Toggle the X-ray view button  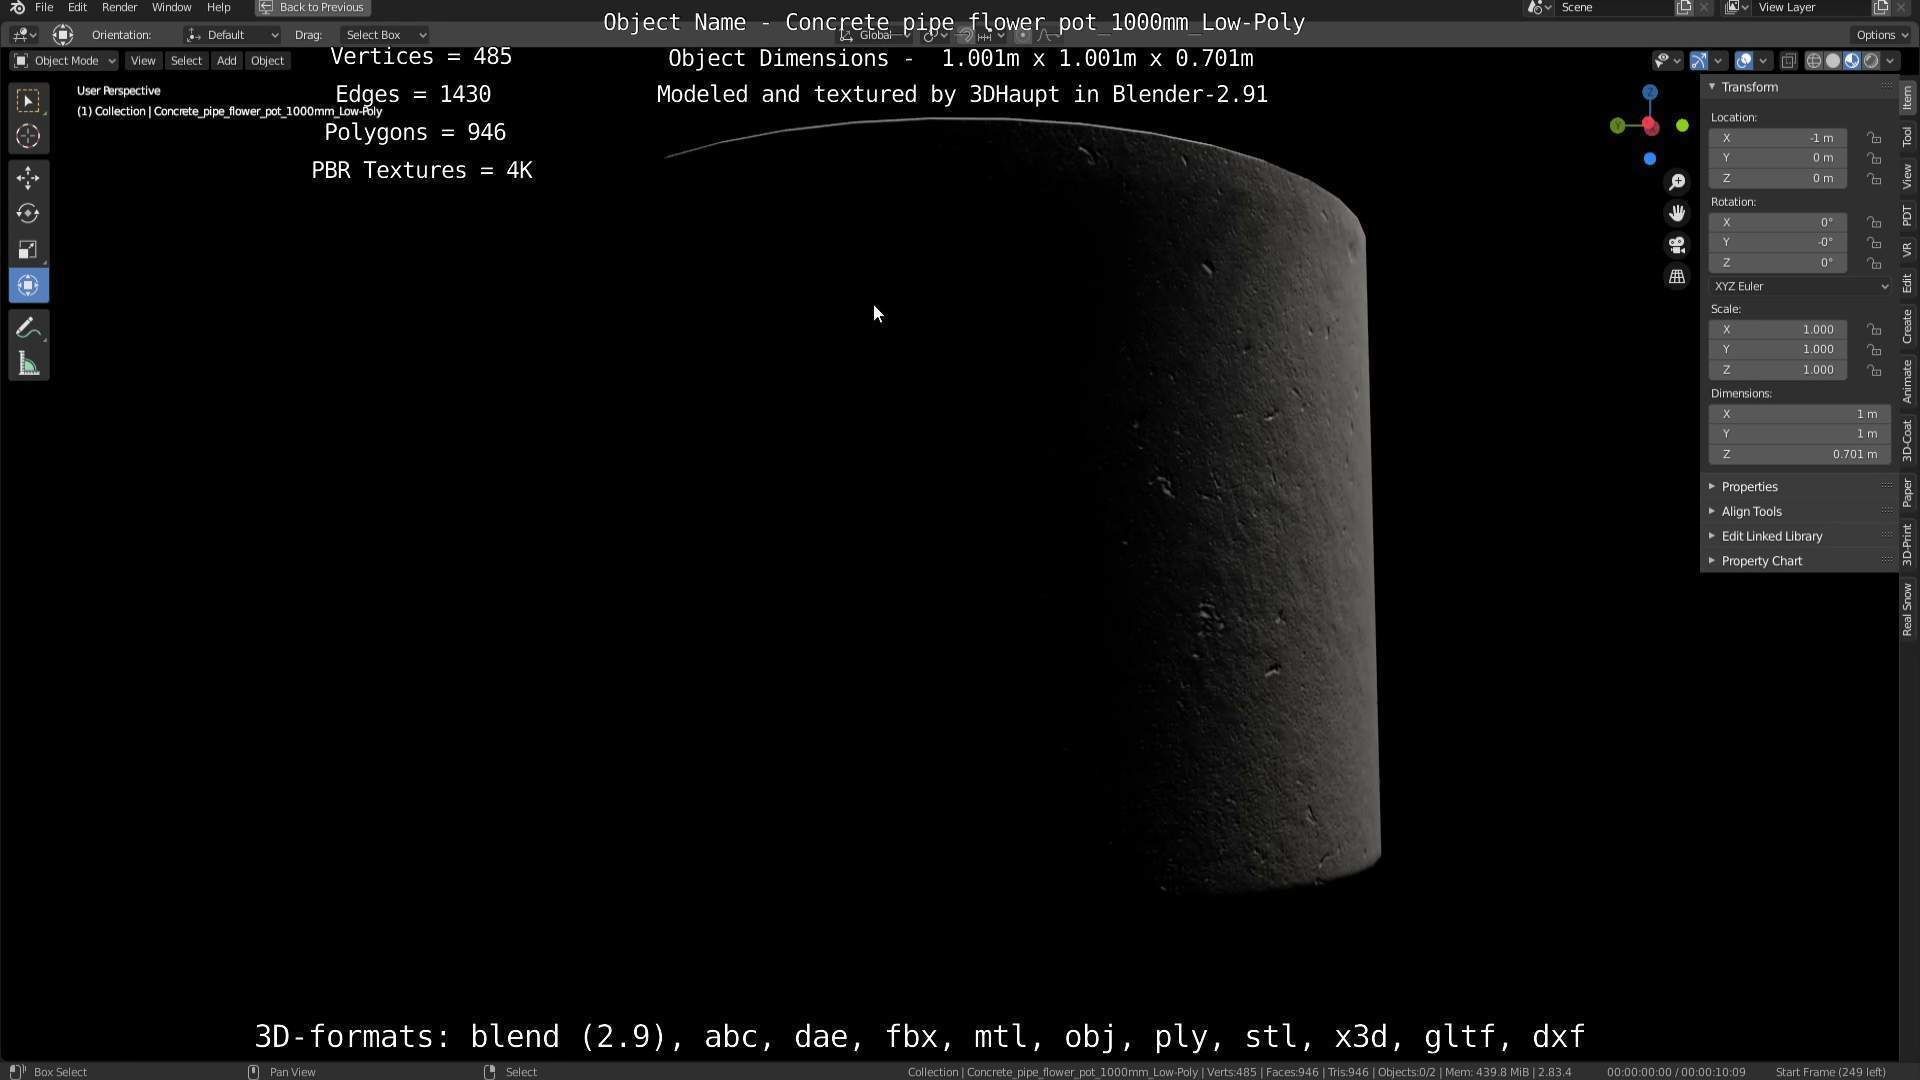1788,61
